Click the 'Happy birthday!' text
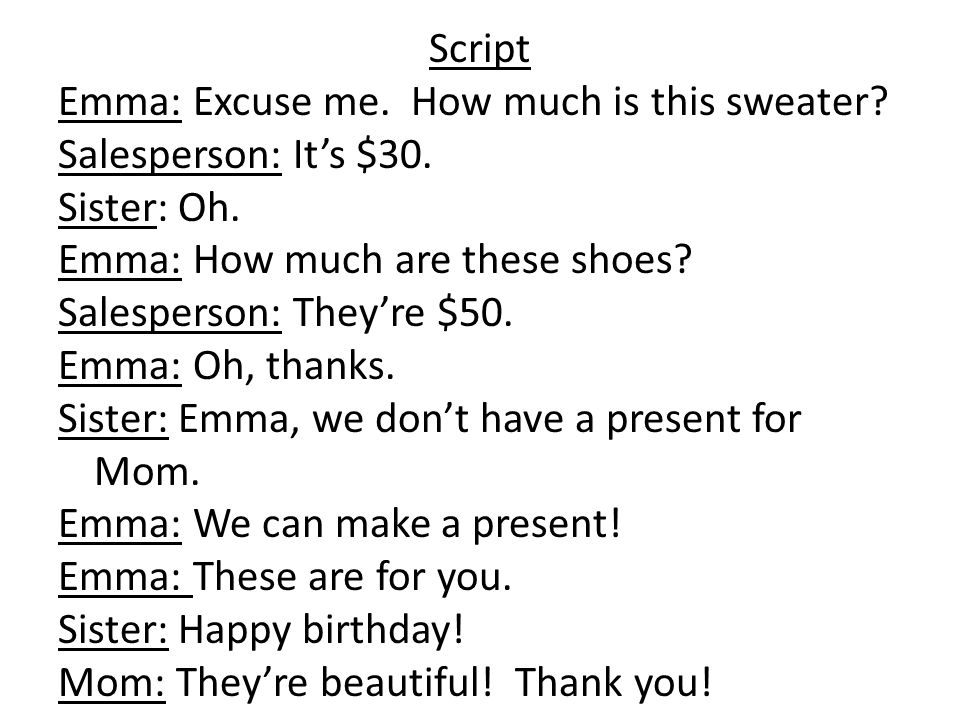 321,630
